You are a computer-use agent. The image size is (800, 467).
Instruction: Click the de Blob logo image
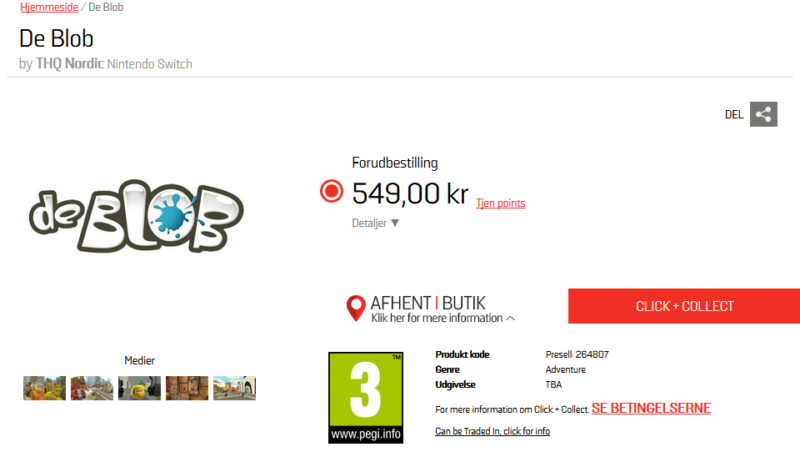coord(136,215)
